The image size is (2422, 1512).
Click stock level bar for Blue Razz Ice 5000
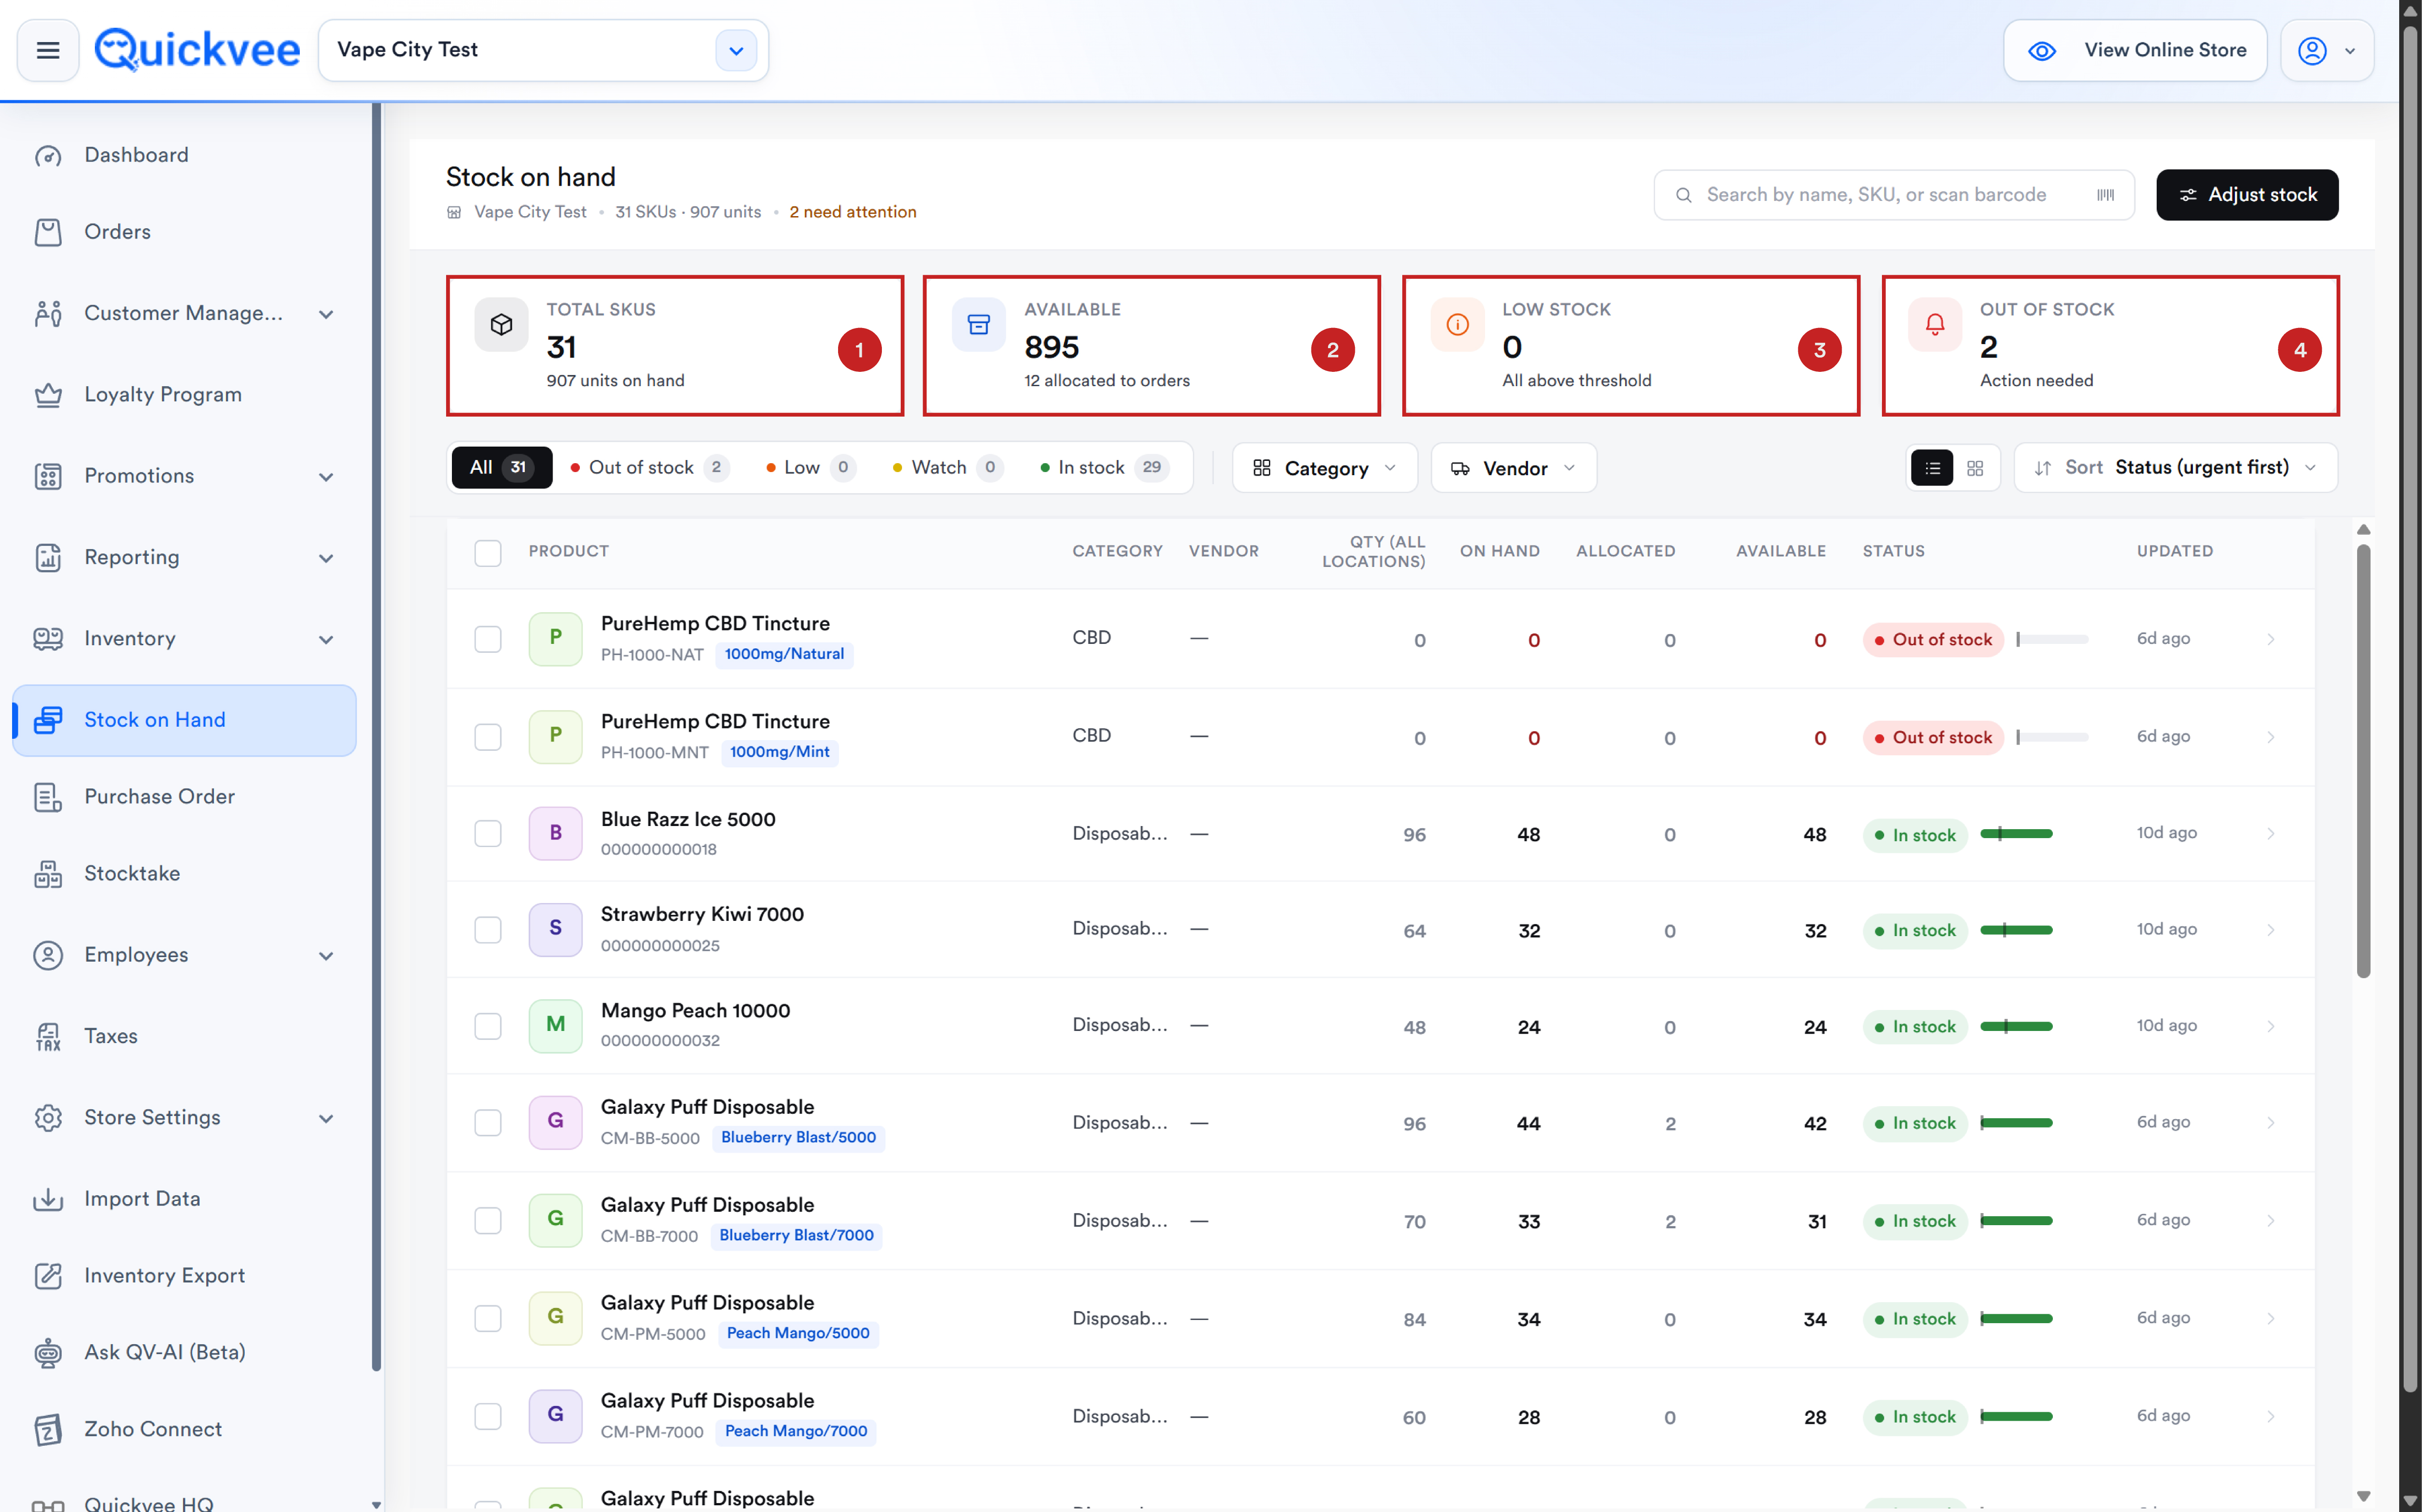tap(2016, 834)
